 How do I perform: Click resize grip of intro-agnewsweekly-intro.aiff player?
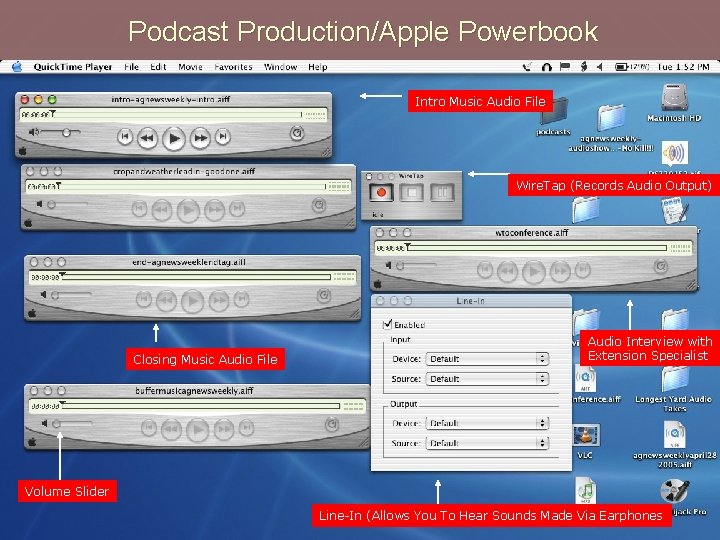326,152
